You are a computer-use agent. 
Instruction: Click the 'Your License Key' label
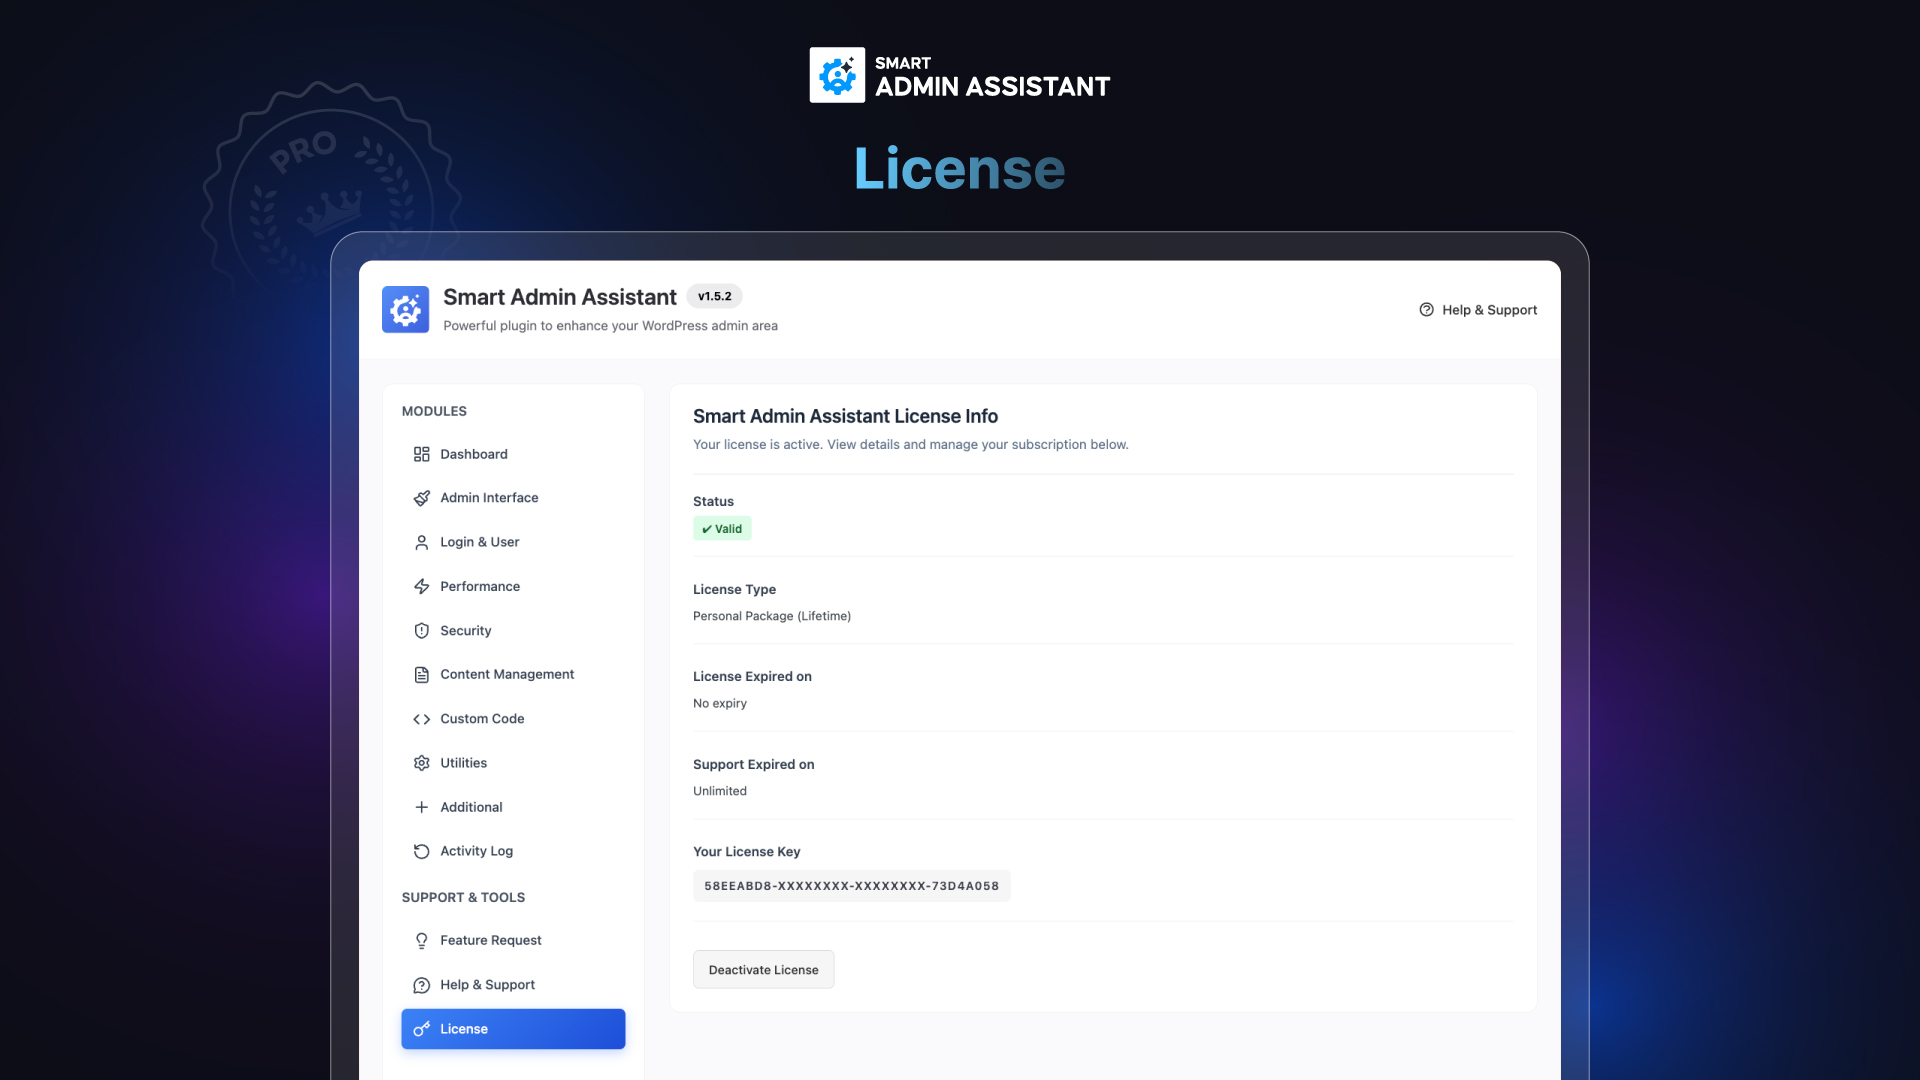tap(746, 852)
